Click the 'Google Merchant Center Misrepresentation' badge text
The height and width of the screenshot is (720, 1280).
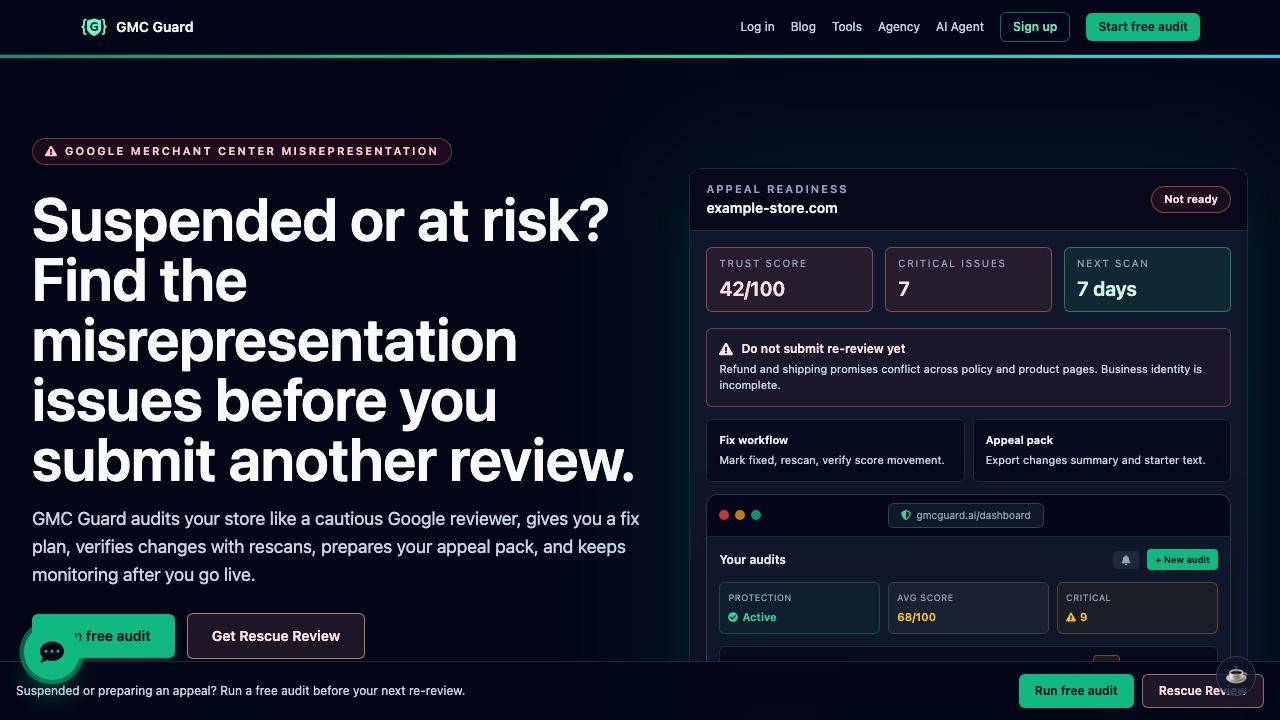point(251,151)
